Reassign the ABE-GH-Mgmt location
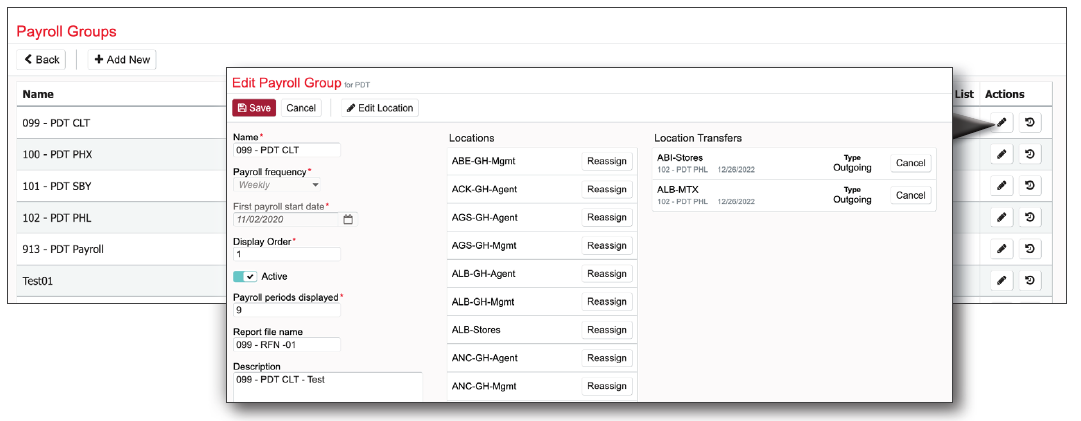 click(606, 161)
